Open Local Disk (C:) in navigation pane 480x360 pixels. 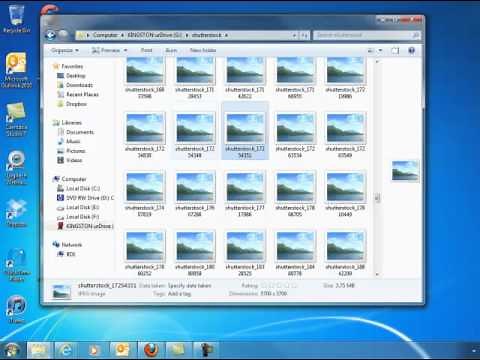pos(83,188)
